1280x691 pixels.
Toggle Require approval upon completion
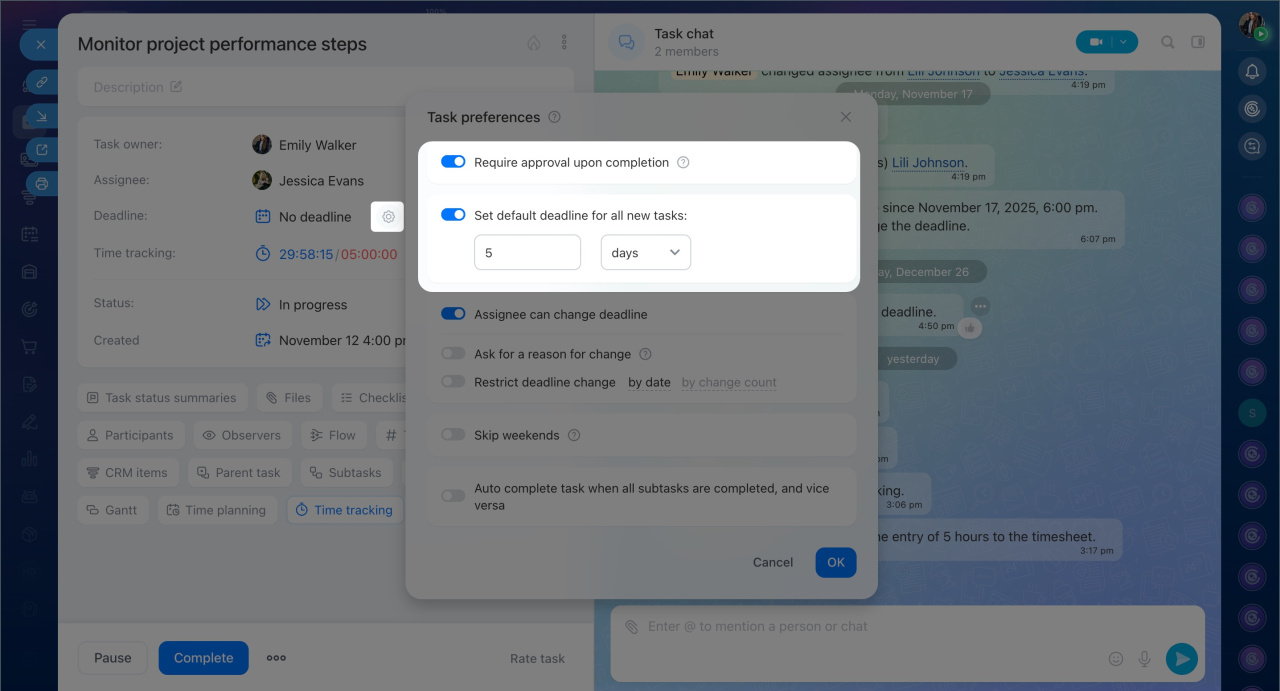tap(453, 162)
